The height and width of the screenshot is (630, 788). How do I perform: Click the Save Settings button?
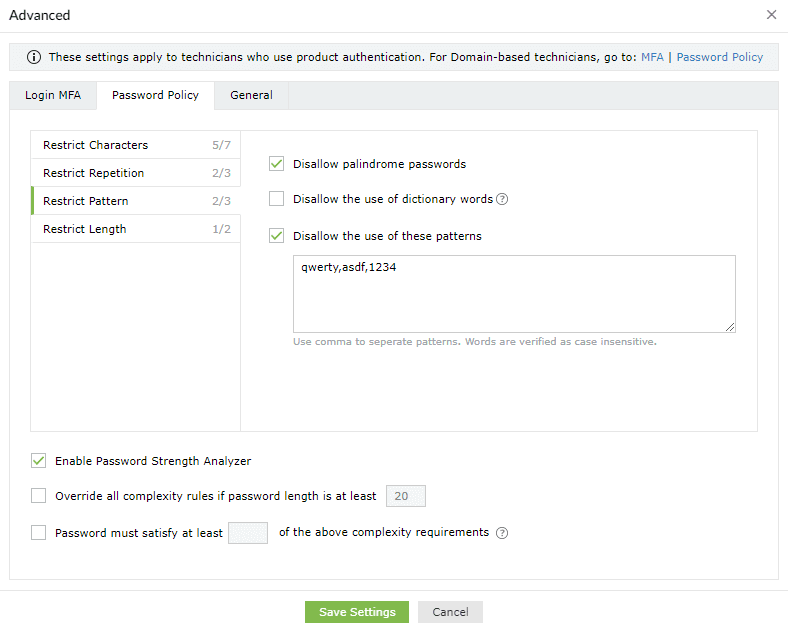357,612
